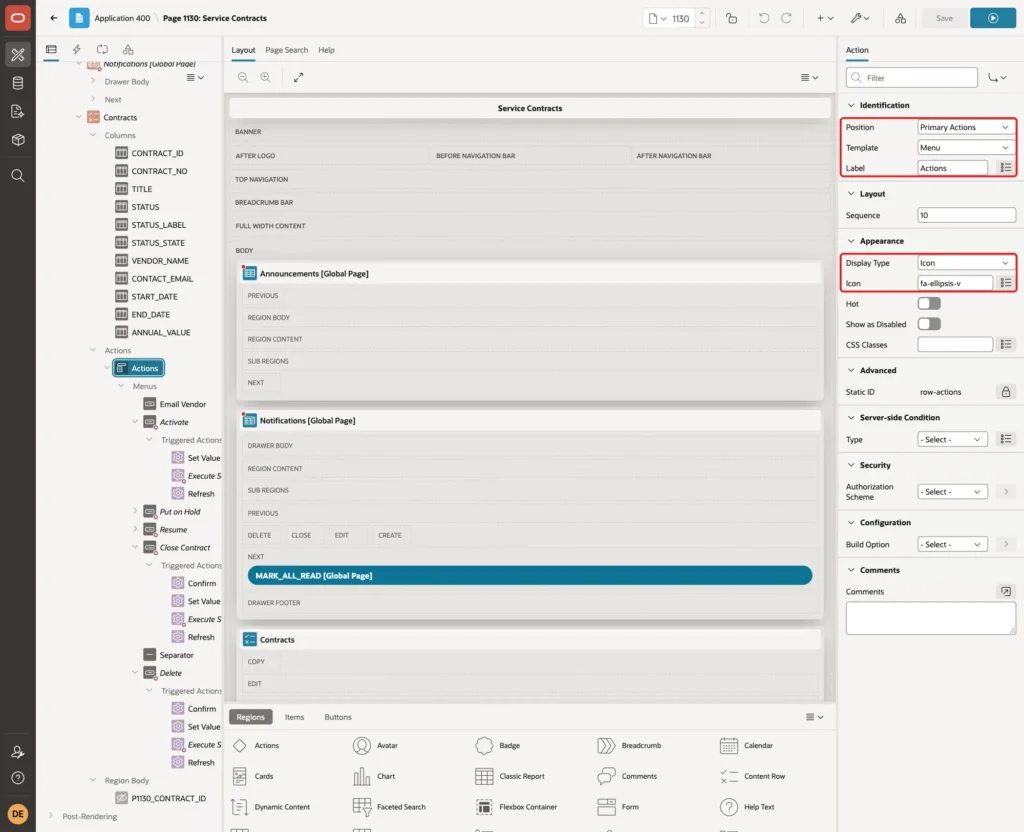This screenshot has width=1024, height=832.
Task: Open SQL Workshop database icon in sidebar
Action: (18, 83)
